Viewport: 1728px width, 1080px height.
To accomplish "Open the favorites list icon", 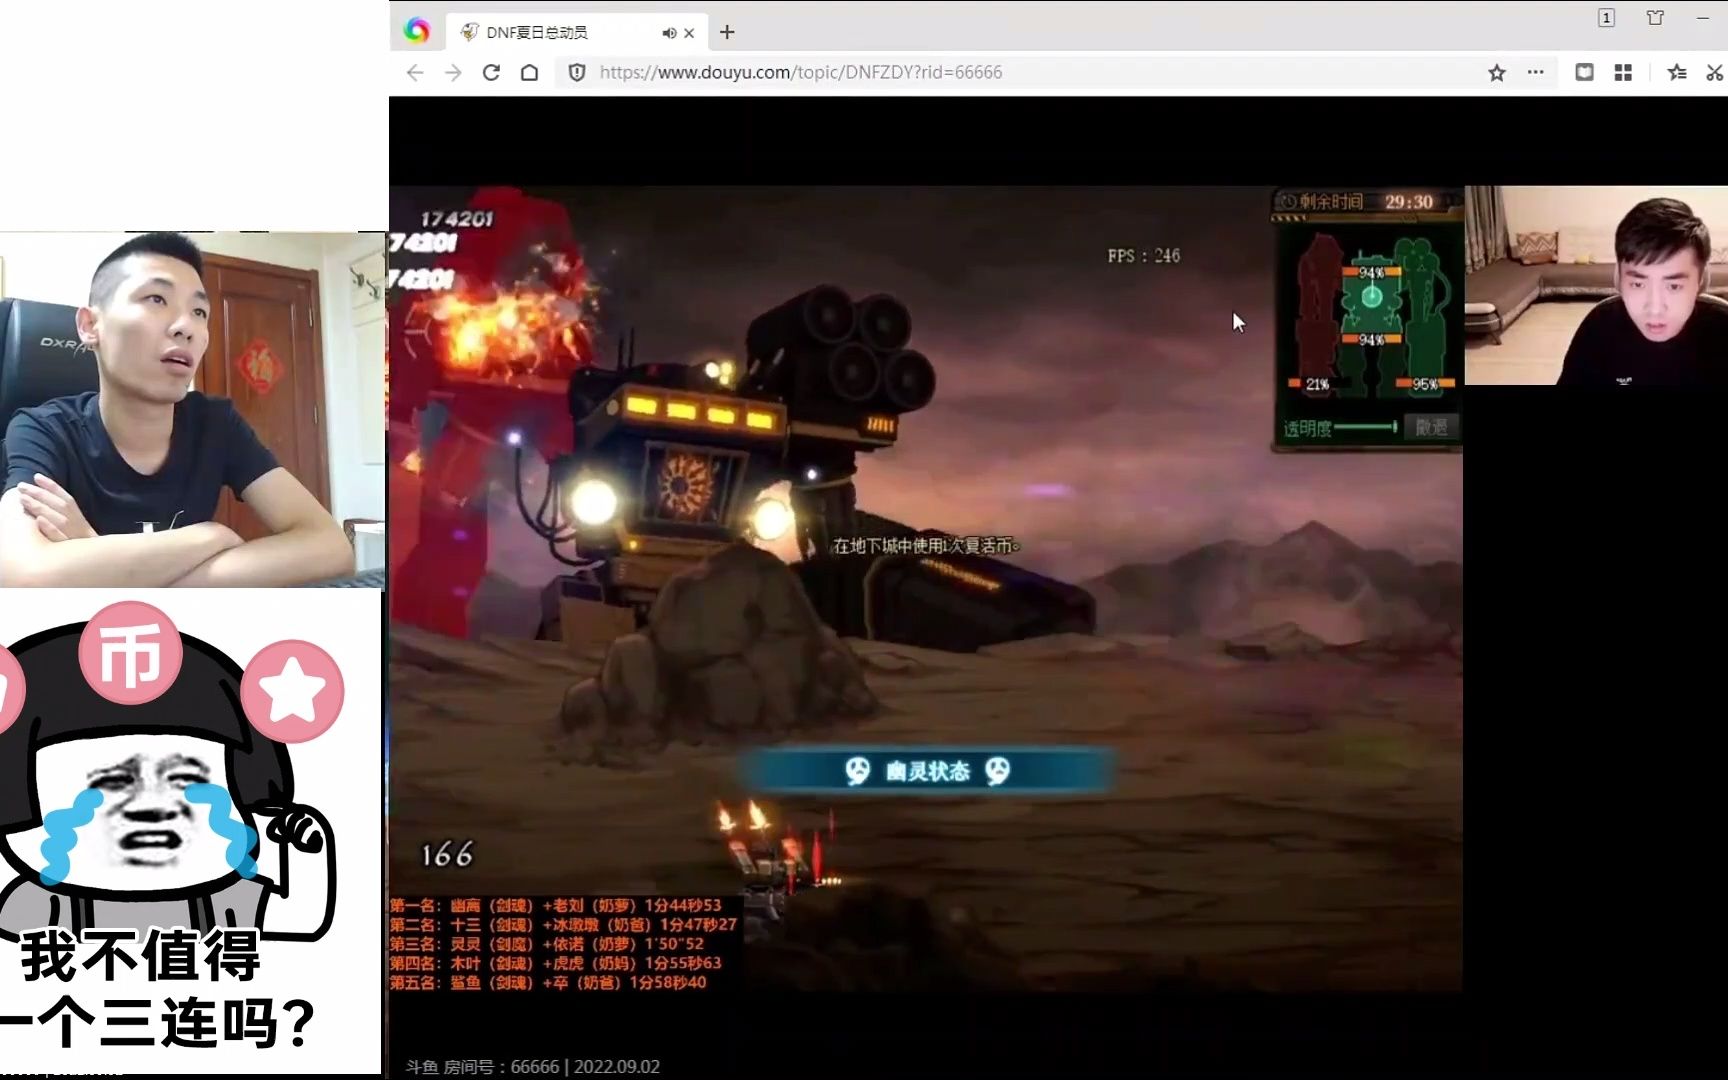I will [1677, 72].
